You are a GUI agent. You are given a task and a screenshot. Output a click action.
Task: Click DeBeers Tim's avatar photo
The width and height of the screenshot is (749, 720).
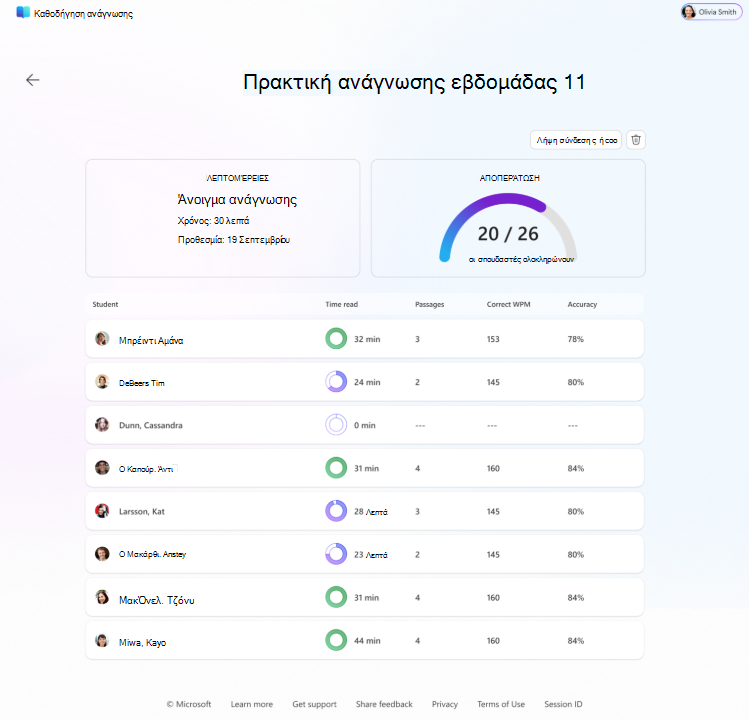(x=102, y=382)
